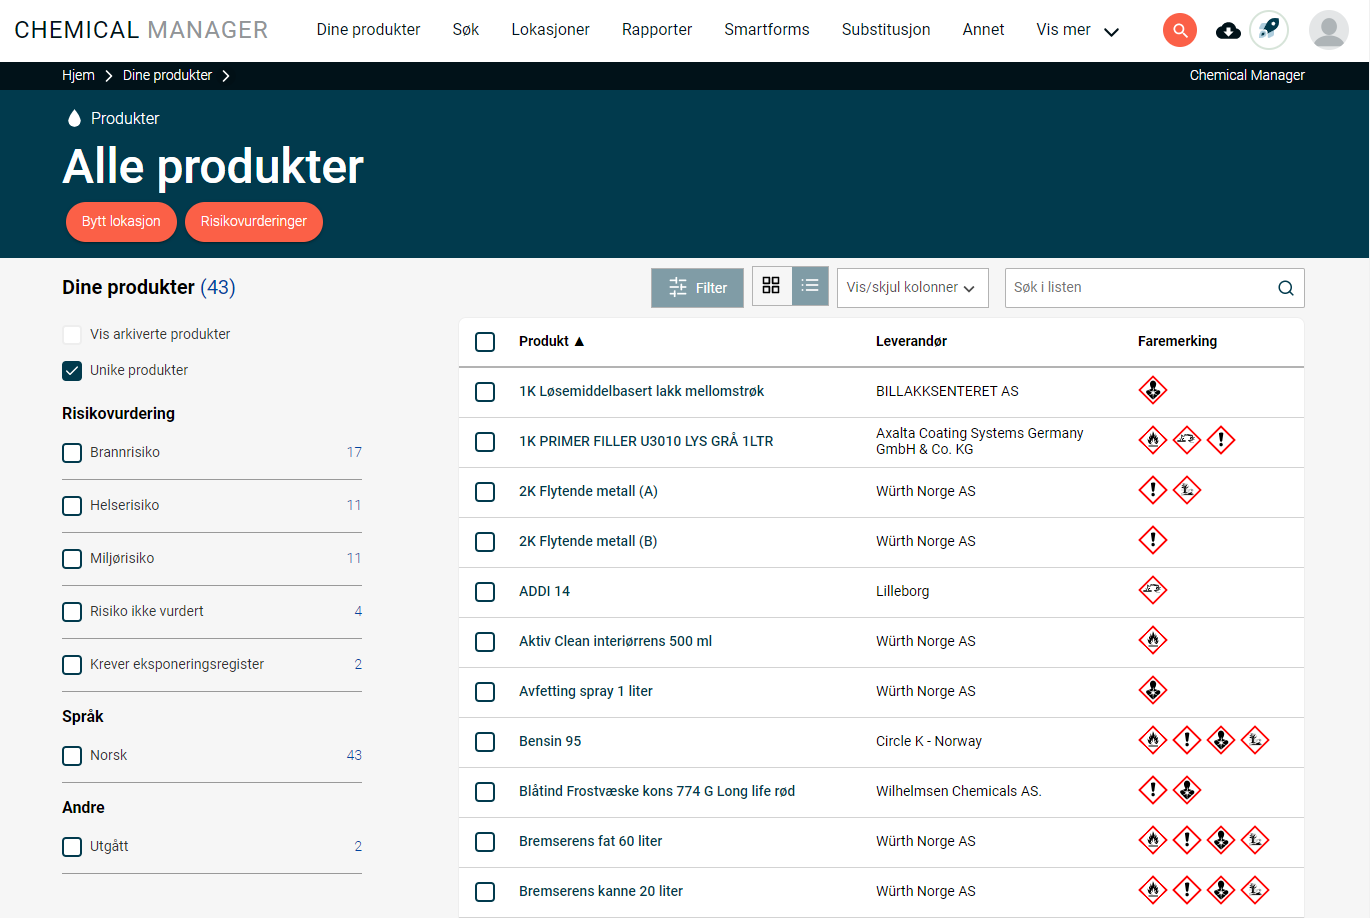Viewport: 1370px width, 918px height.
Task: Click health hazard pictogram on Blåtind Frostvæske row
Action: [x=1187, y=790]
